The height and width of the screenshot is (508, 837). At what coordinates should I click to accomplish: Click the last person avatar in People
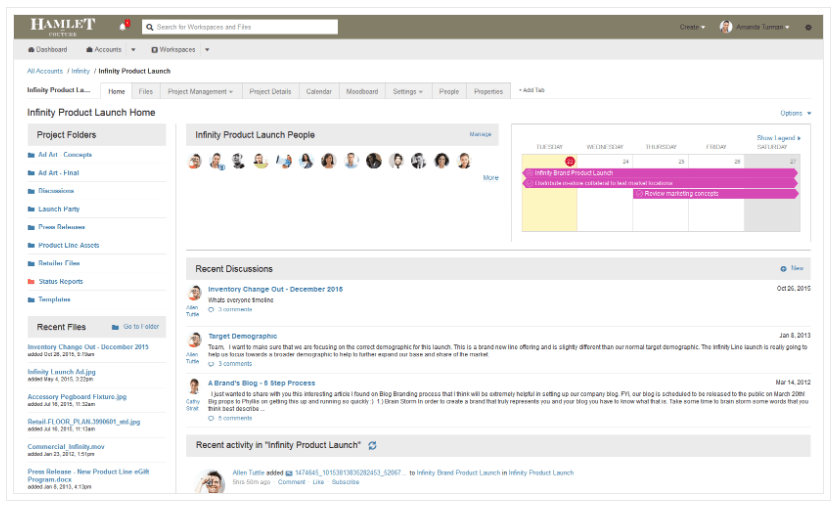click(464, 161)
